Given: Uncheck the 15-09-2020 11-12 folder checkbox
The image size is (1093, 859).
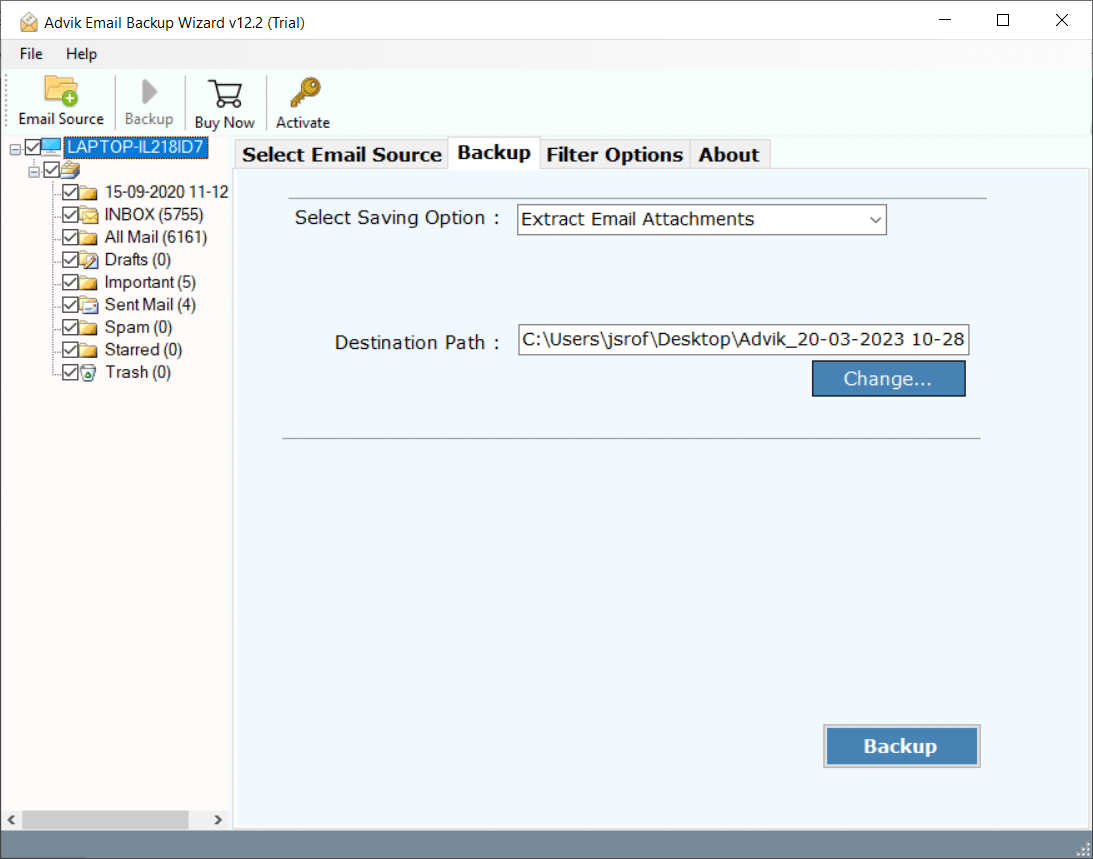Looking at the screenshot, I should click(70, 192).
